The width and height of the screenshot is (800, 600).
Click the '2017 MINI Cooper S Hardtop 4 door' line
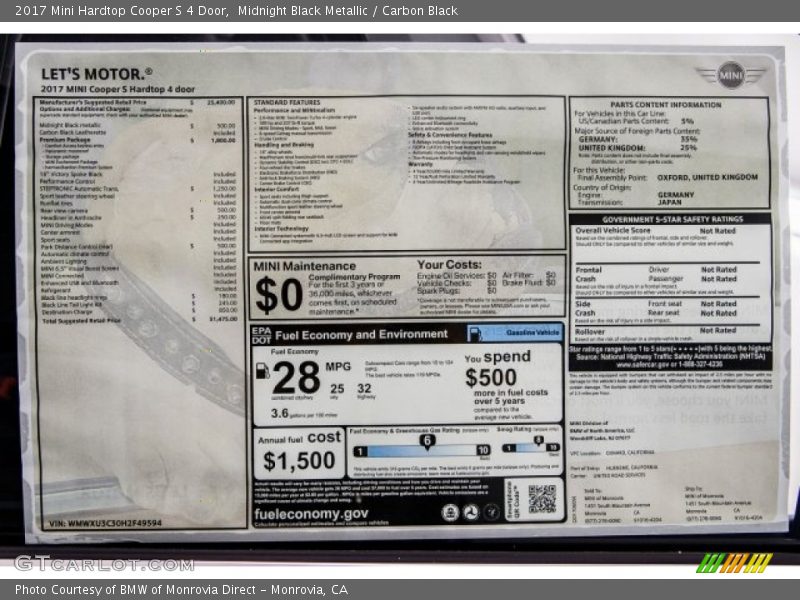[118, 89]
